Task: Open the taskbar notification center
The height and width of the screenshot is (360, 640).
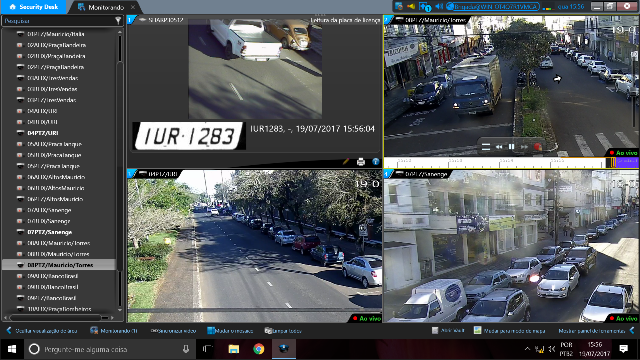Action: (x=623, y=349)
